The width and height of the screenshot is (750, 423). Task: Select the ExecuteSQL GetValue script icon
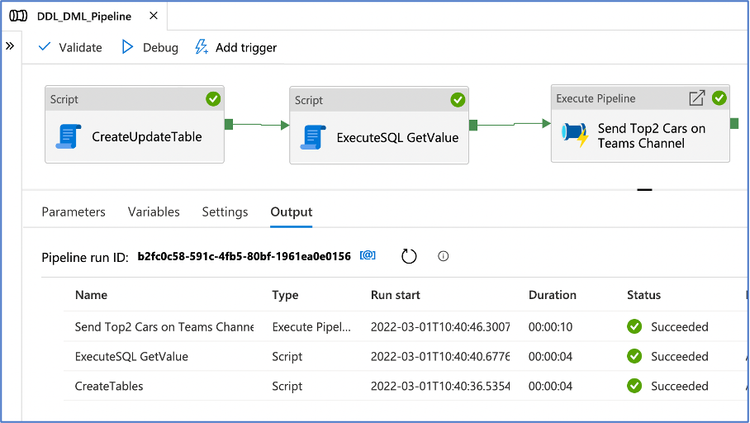tap(314, 137)
